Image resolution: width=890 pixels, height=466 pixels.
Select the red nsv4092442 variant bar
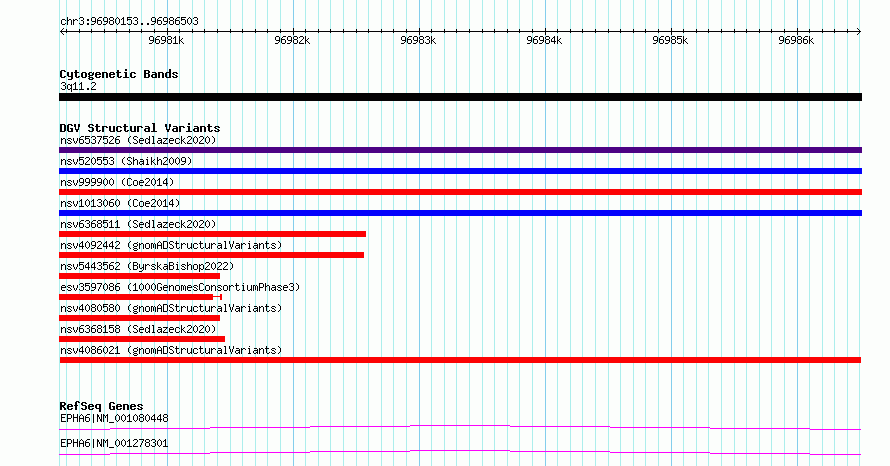pyautogui.click(x=211, y=255)
